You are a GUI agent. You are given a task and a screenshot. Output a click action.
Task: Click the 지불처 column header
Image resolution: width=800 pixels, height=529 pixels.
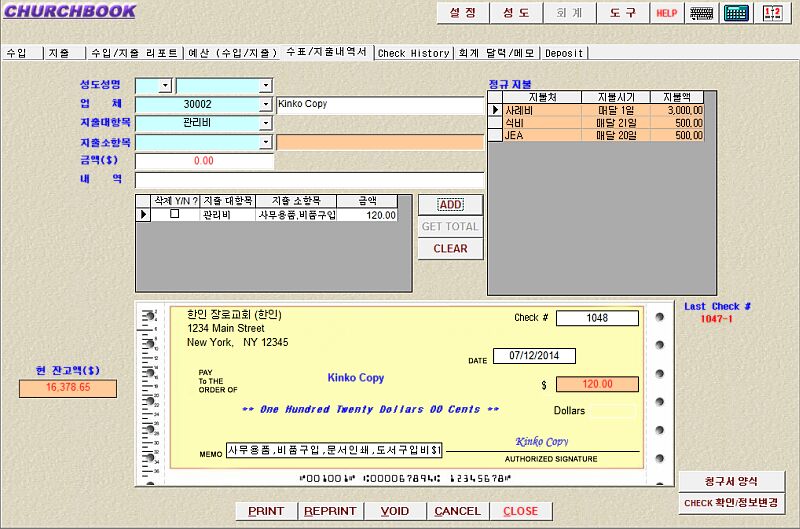542,97
